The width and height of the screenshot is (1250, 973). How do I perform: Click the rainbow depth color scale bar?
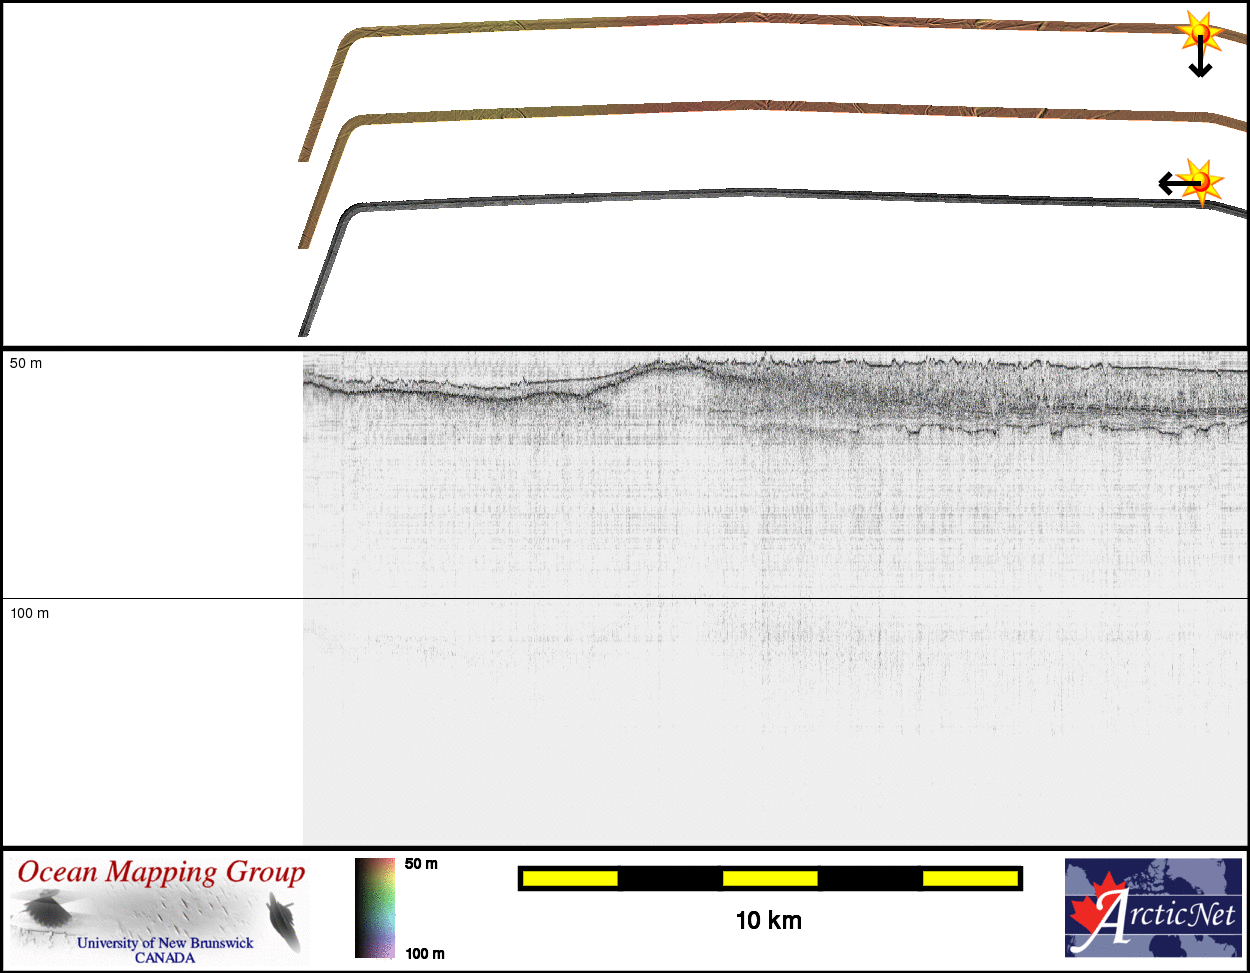pyautogui.click(x=375, y=908)
